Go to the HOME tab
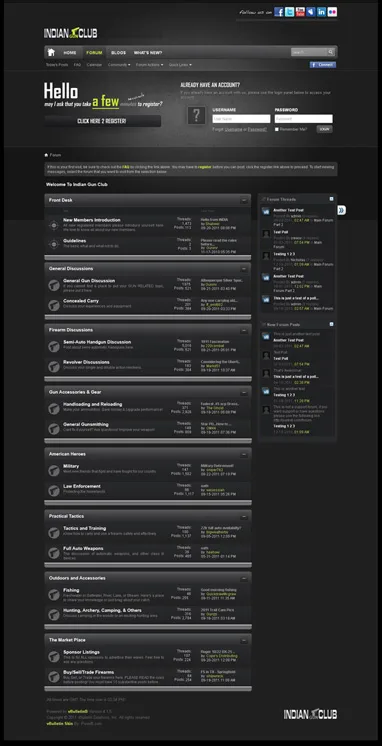 click(x=70, y=53)
